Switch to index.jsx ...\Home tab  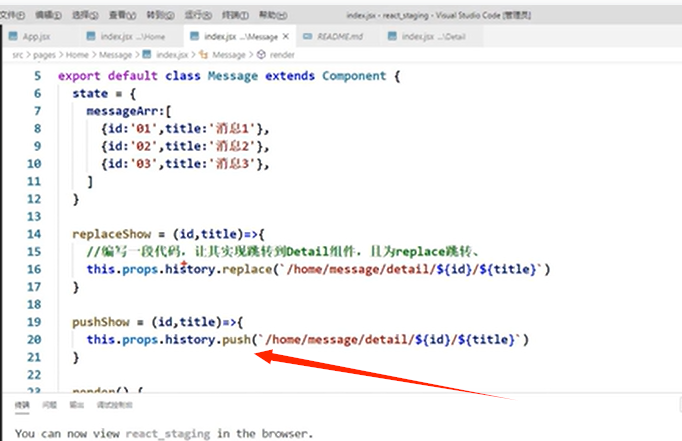[132, 37]
